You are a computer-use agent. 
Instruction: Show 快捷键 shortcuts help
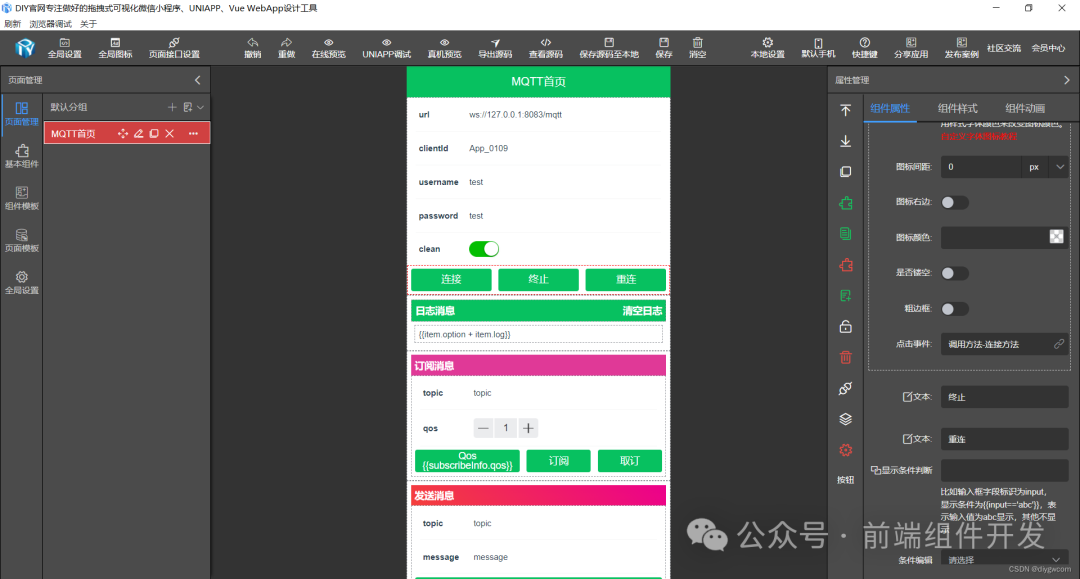(864, 48)
